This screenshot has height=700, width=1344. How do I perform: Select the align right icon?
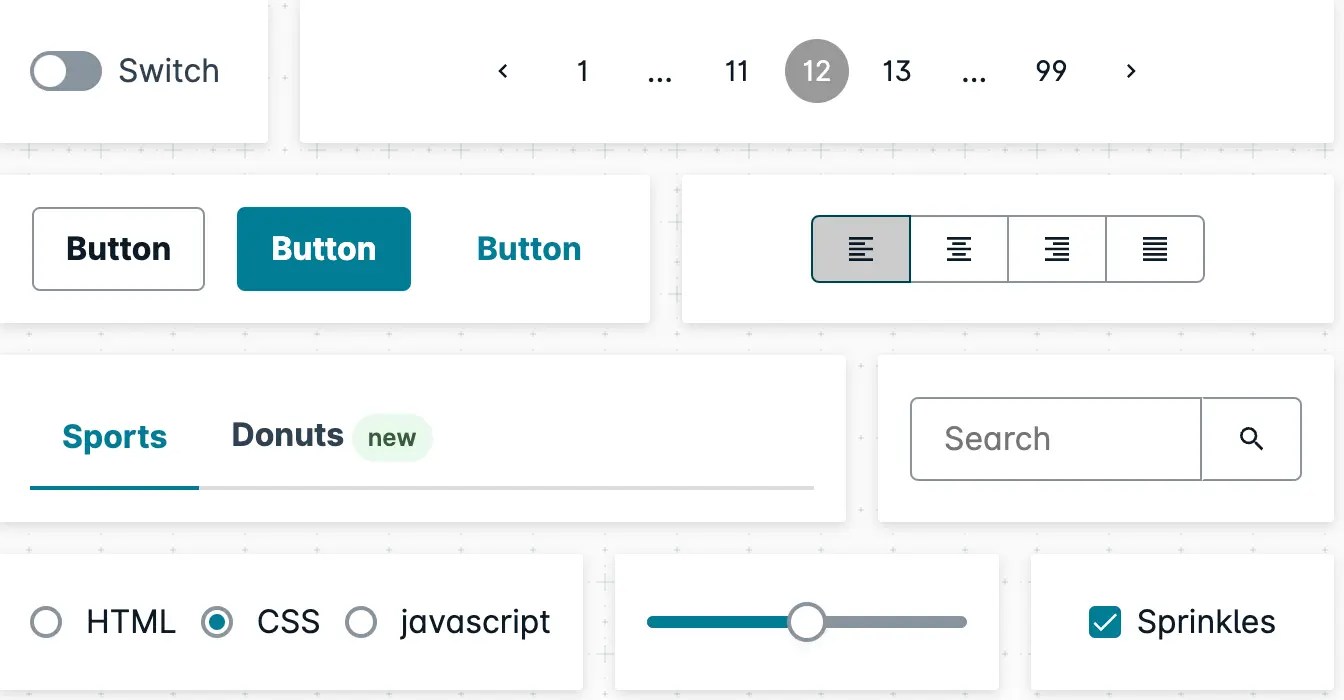1056,249
